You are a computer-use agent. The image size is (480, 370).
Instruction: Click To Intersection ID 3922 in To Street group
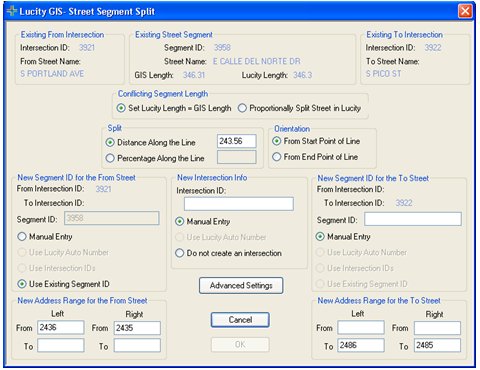[x=404, y=203]
